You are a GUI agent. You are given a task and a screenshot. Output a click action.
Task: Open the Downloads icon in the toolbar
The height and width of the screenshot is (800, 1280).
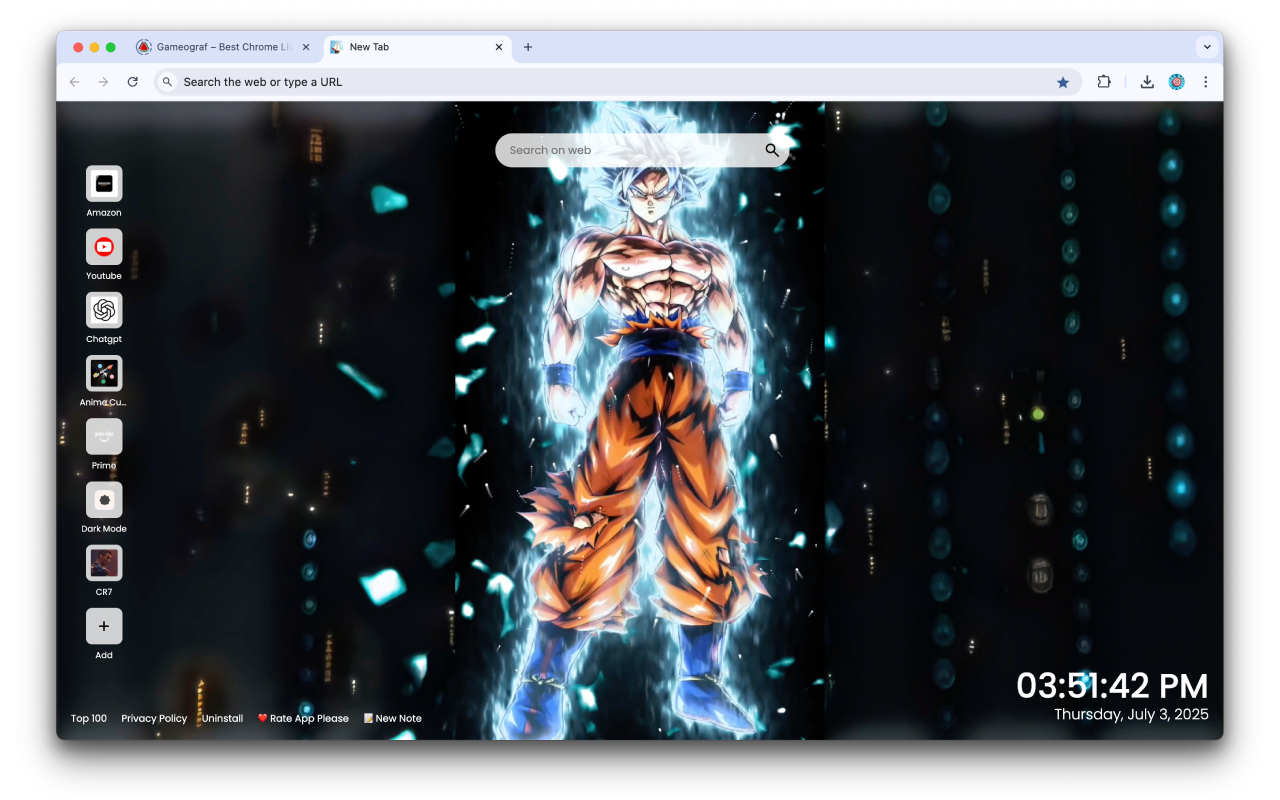(1147, 81)
